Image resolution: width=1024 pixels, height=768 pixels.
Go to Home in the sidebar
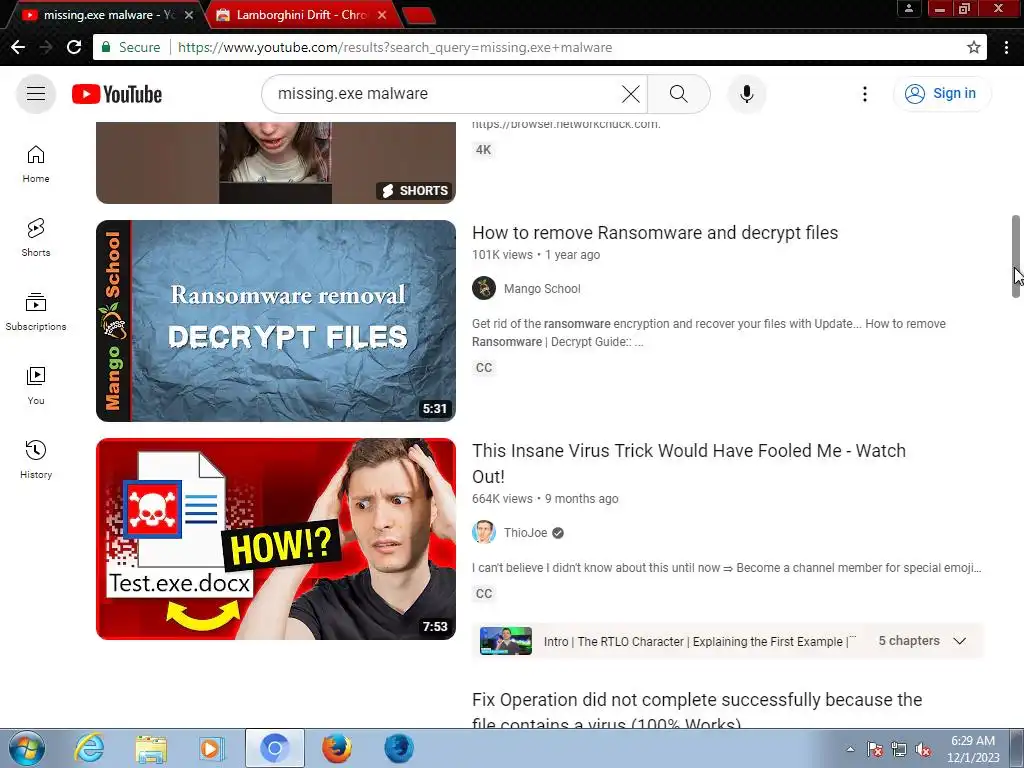click(36, 164)
